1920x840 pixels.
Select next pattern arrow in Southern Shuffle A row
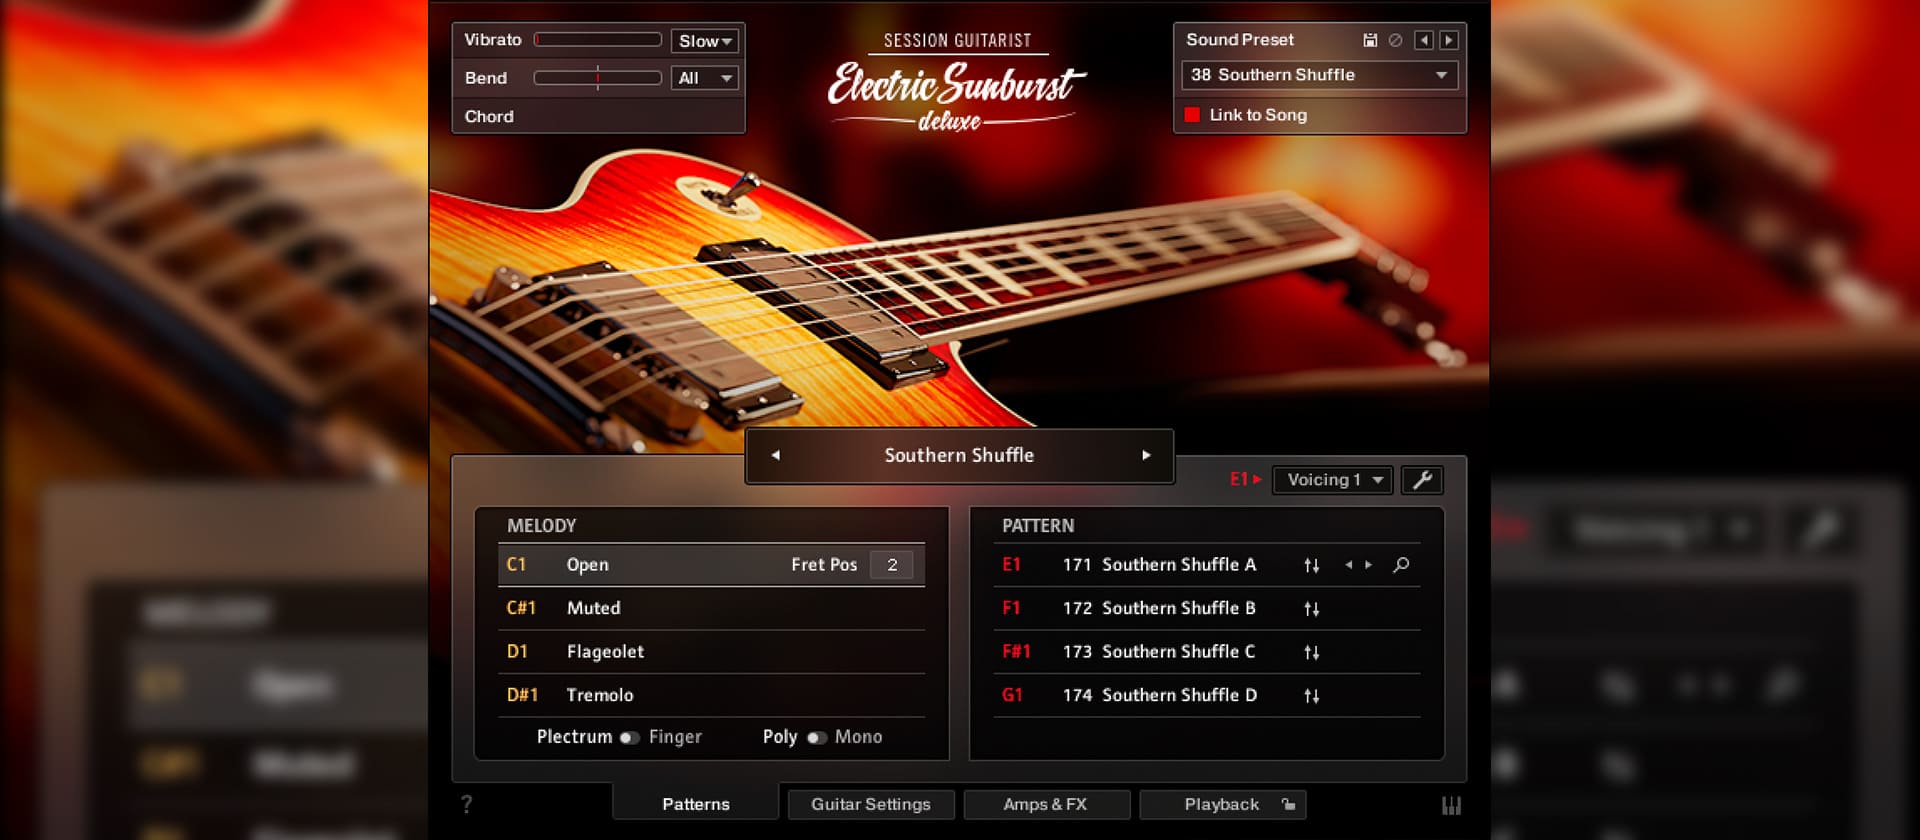(x=1368, y=565)
